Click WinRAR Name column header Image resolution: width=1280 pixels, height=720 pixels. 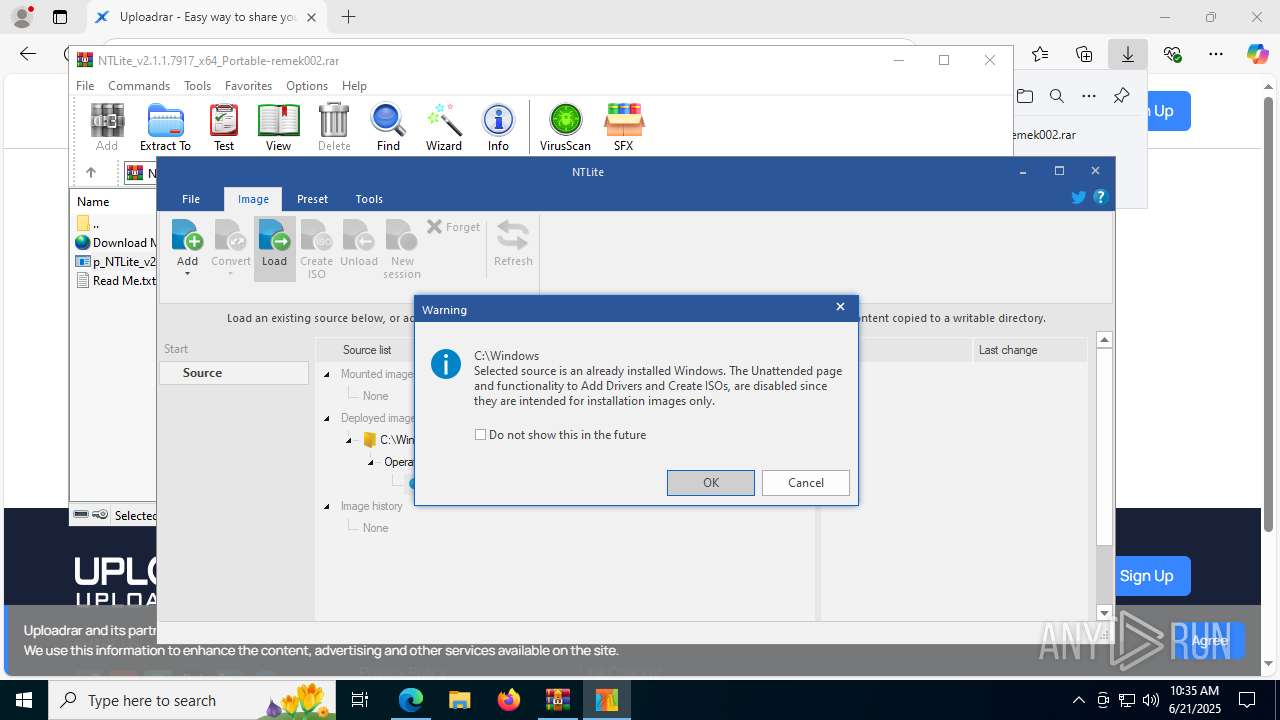point(93,201)
